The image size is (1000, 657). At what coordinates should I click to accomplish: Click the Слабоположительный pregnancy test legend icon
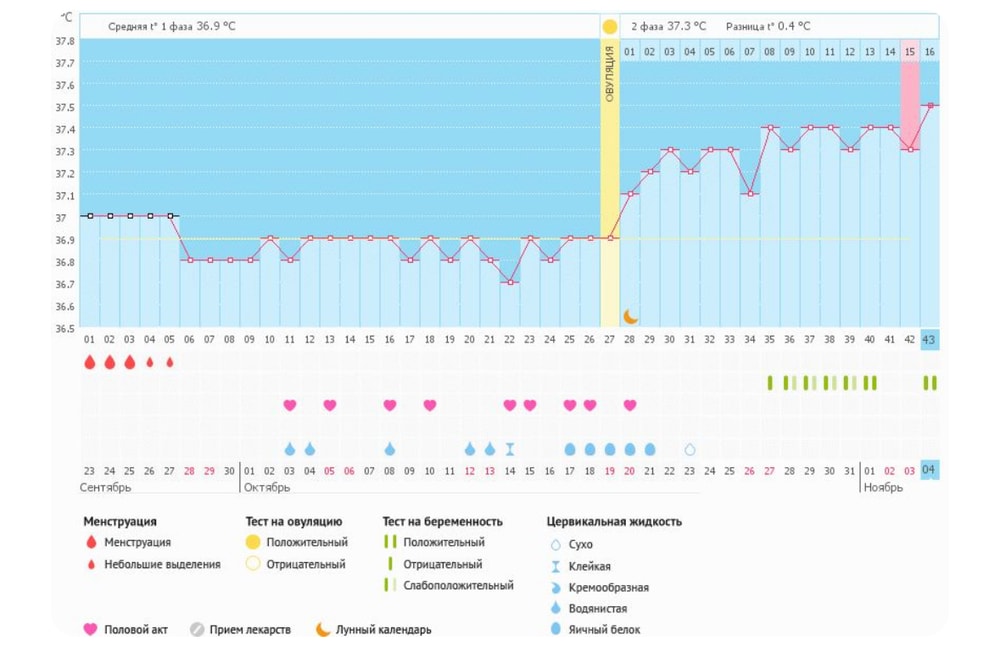tap(391, 585)
